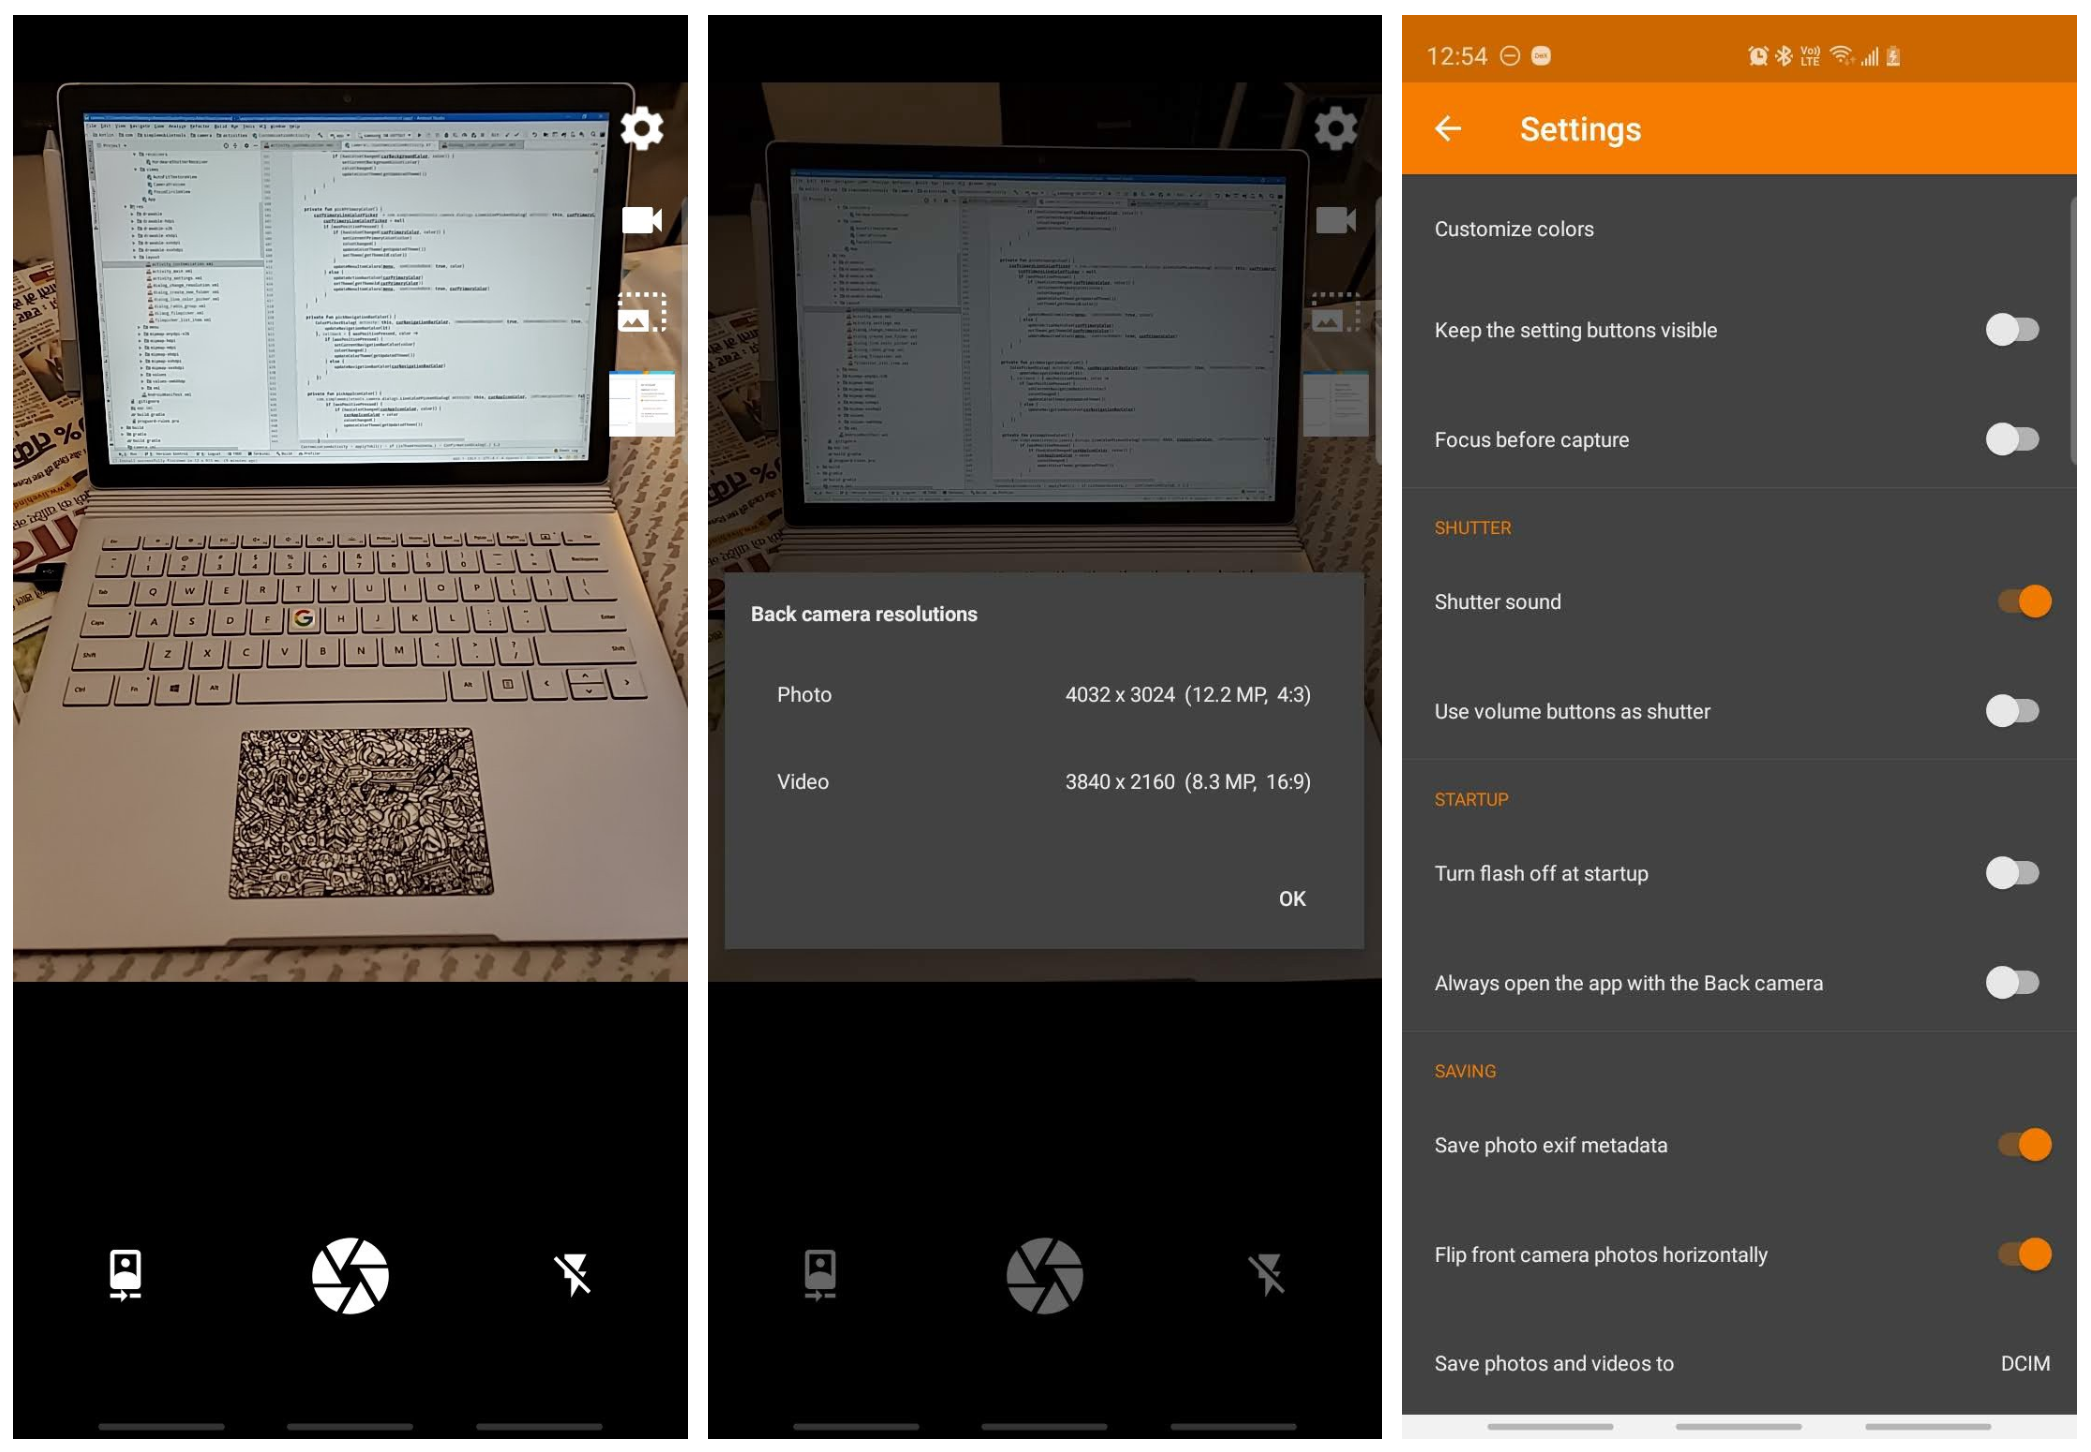Screen dimensions: 2091x1452
Task: Toggle Turn flash off at startup
Action: click(x=2012, y=873)
